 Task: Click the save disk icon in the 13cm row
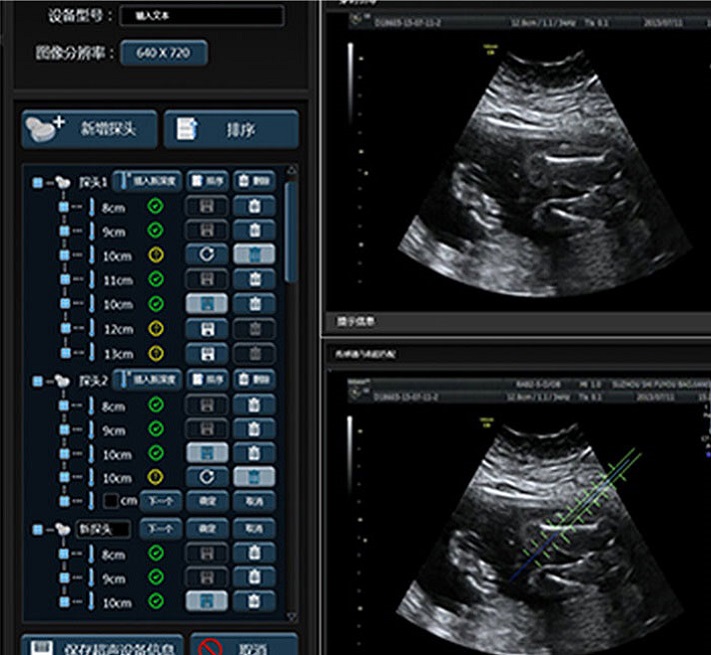tap(205, 352)
